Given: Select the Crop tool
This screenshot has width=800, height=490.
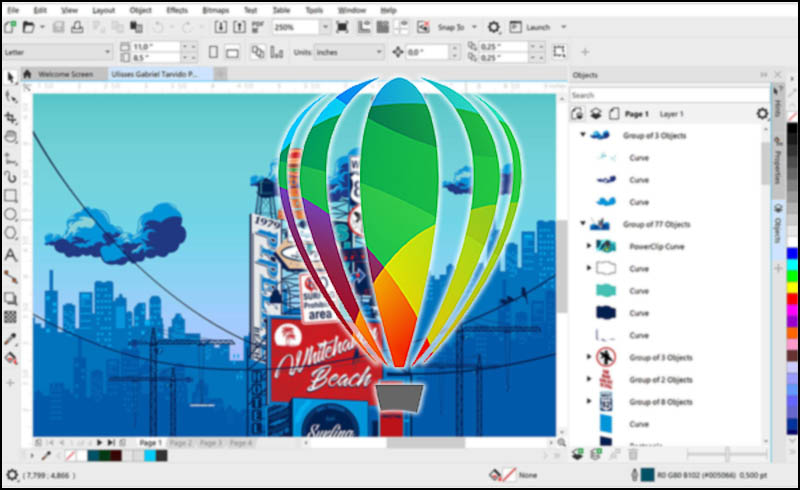Looking at the screenshot, I should (x=11, y=117).
